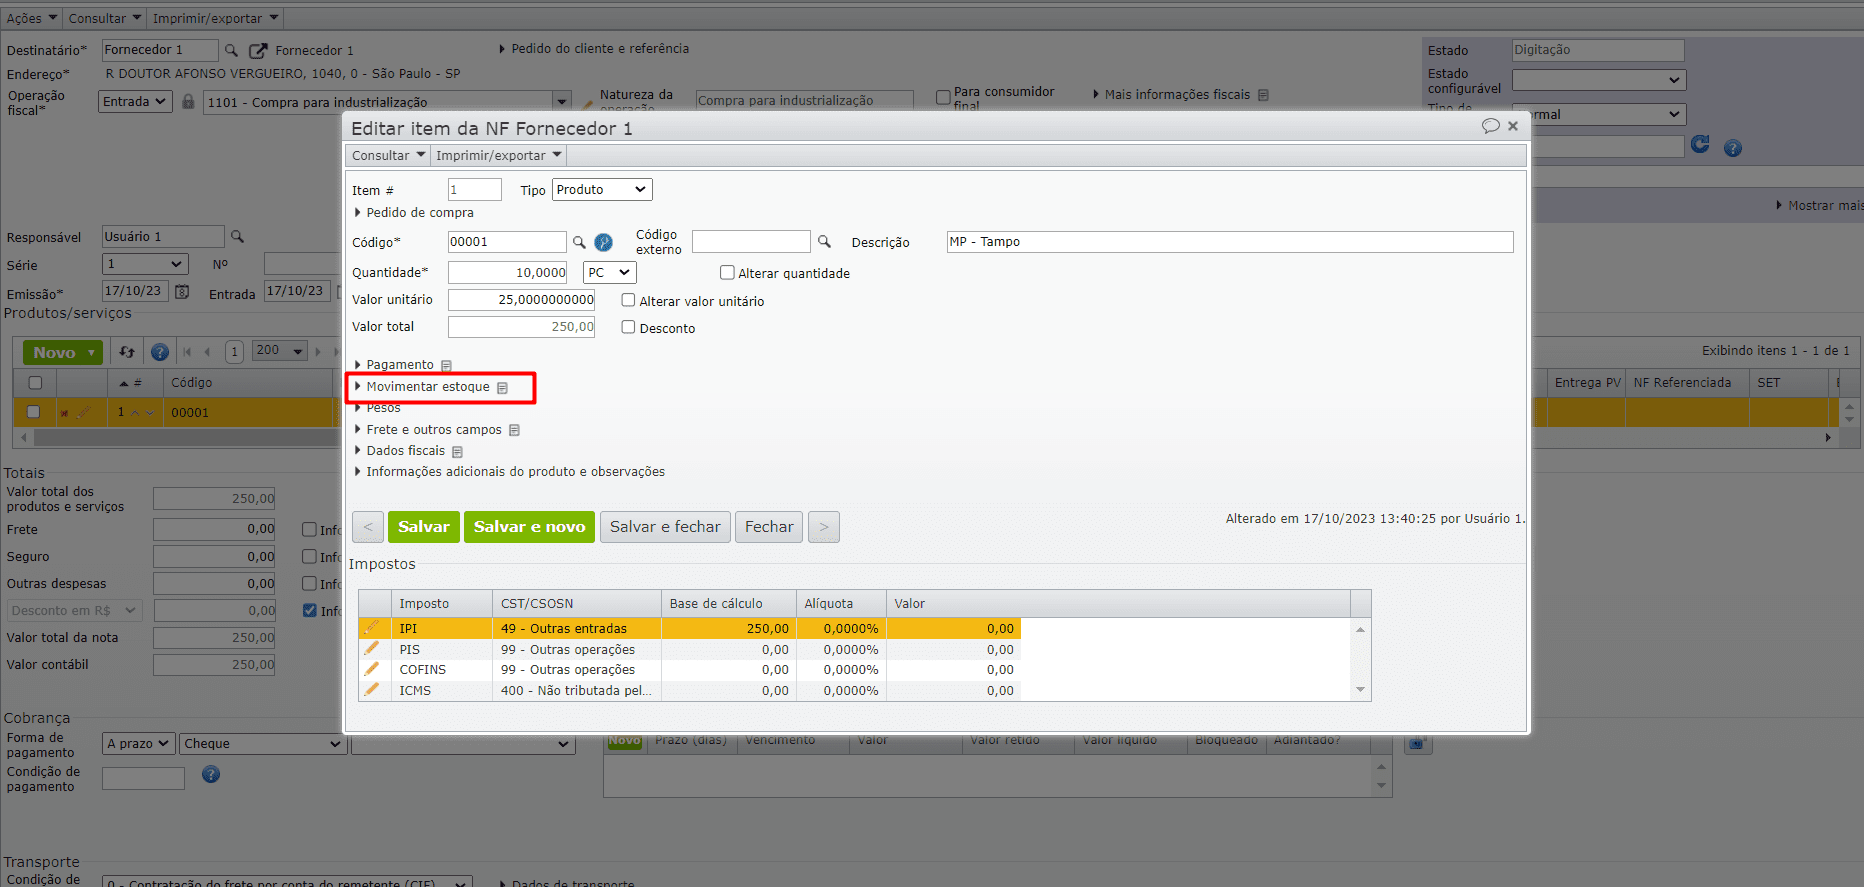Image resolution: width=1864 pixels, height=887 pixels.
Task: Open the unit dropdown showing PC
Action: [610, 273]
